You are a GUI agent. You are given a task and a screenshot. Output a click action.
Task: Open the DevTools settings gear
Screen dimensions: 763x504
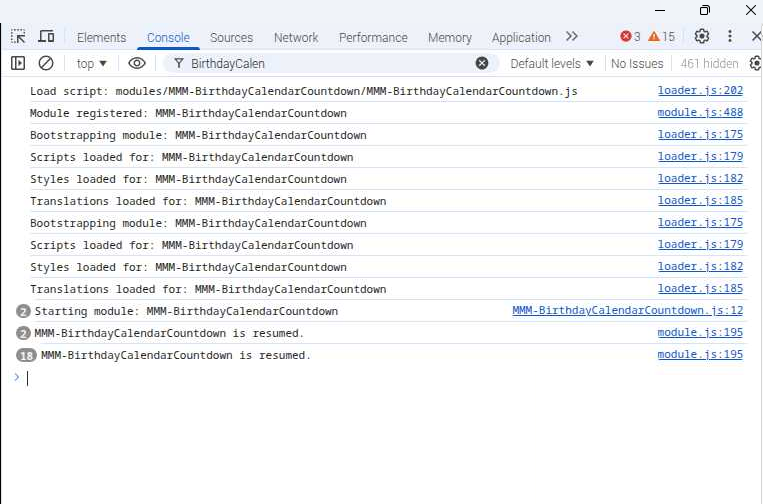coord(702,37)
